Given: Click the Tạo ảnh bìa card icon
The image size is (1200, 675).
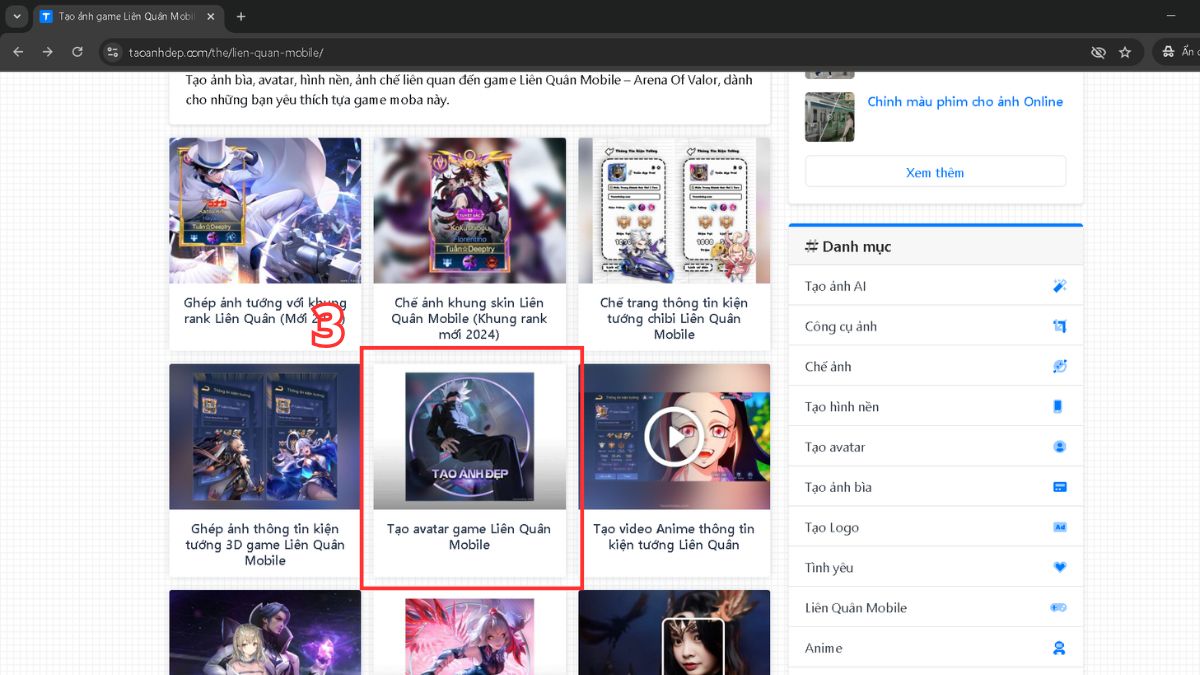Looking at the screenshot, I should coord(1060,487).
